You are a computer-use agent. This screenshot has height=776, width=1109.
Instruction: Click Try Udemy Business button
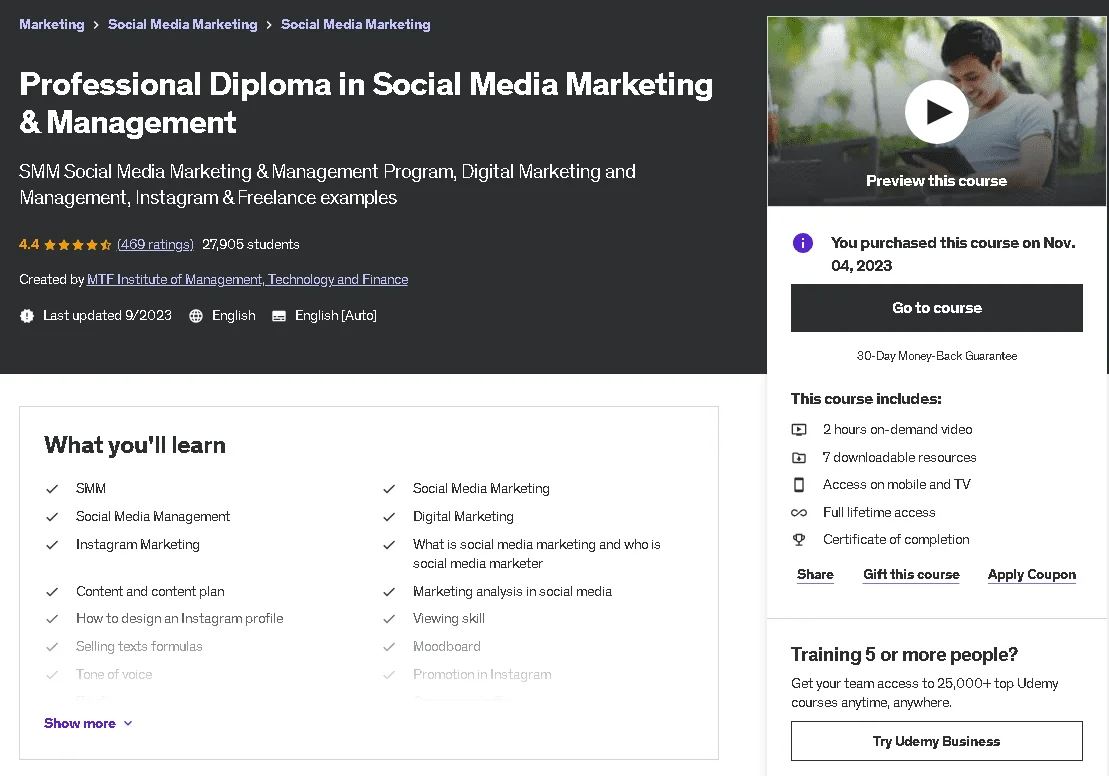click(936, 741)
